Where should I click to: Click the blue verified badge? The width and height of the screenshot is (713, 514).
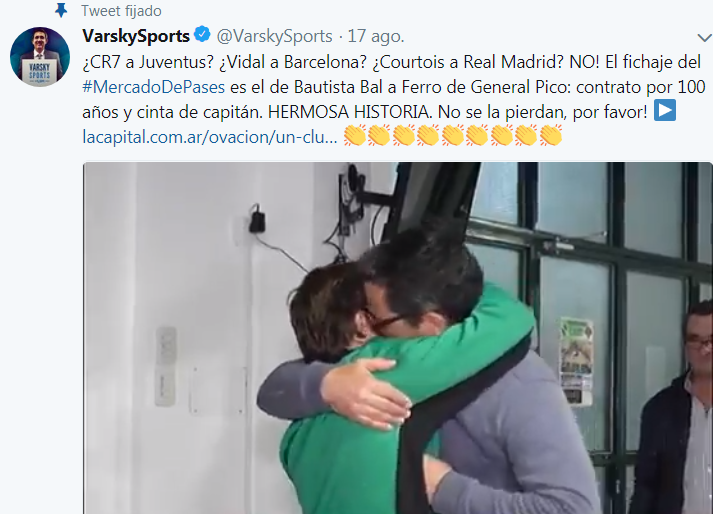pyautogui.click(x=202, y=35)
